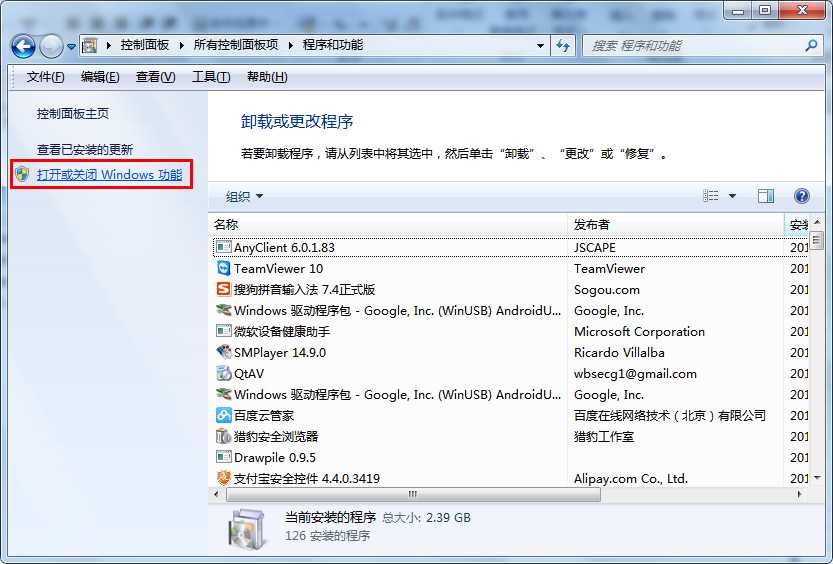Click the SMPlayer 14.9.0 icon
This screenshot has width=833, height=564.
tap(224, 352)
